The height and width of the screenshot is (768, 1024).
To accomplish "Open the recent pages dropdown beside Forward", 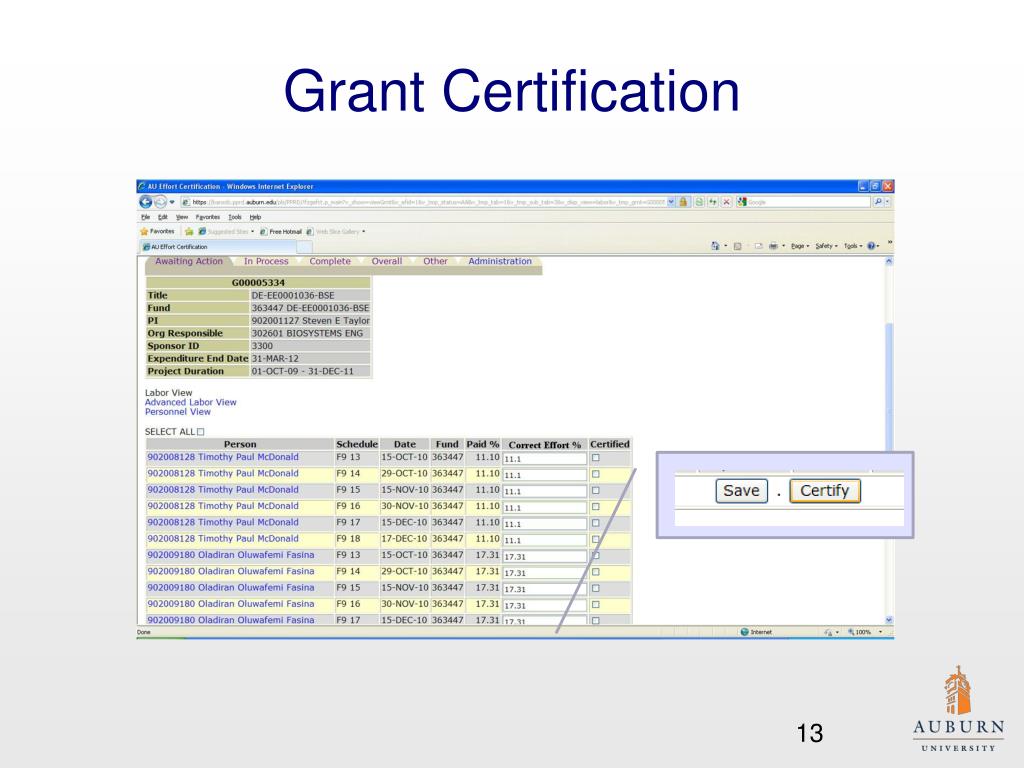I will [x=172, y=202].
